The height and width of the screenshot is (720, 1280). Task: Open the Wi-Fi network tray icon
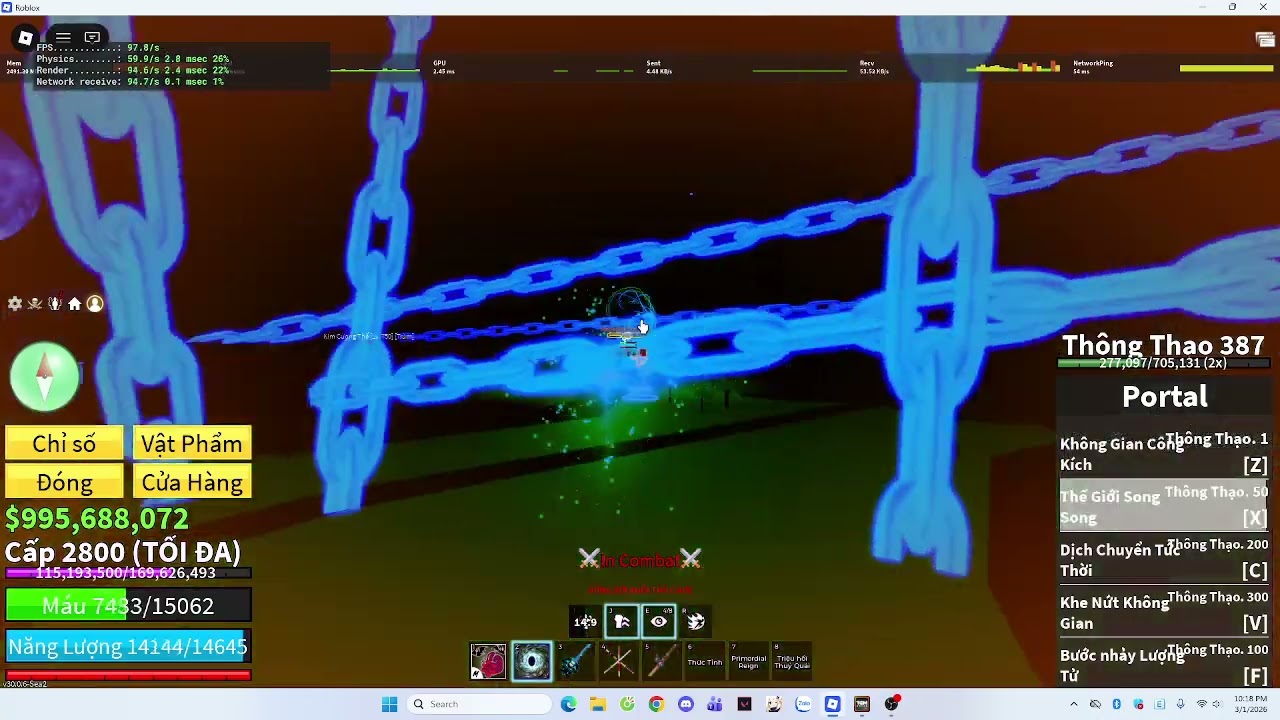point(1202,704)
